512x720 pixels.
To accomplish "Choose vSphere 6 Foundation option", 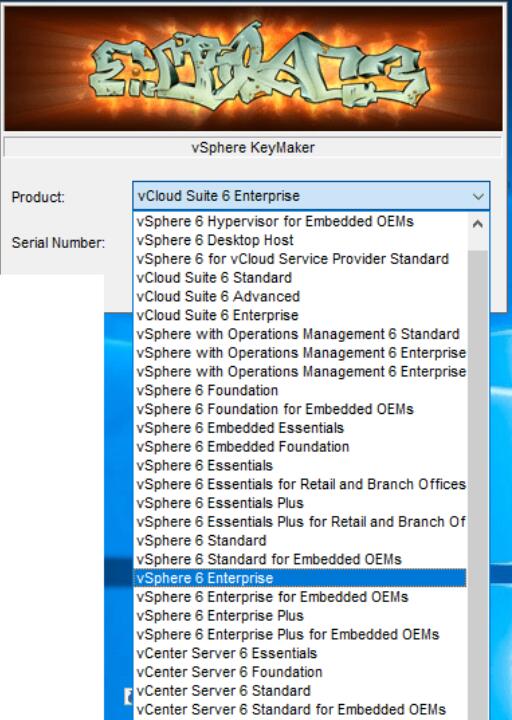I will (x=300, y=391).
